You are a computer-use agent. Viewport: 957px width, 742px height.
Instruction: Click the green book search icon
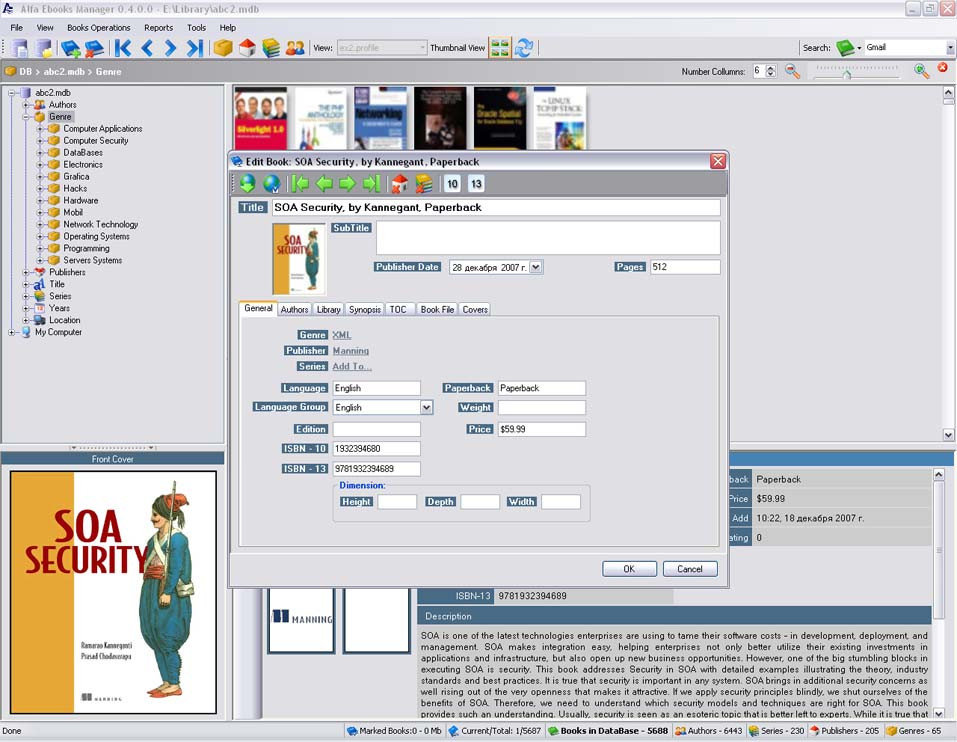pyautogui.click(x=845, y=48)
